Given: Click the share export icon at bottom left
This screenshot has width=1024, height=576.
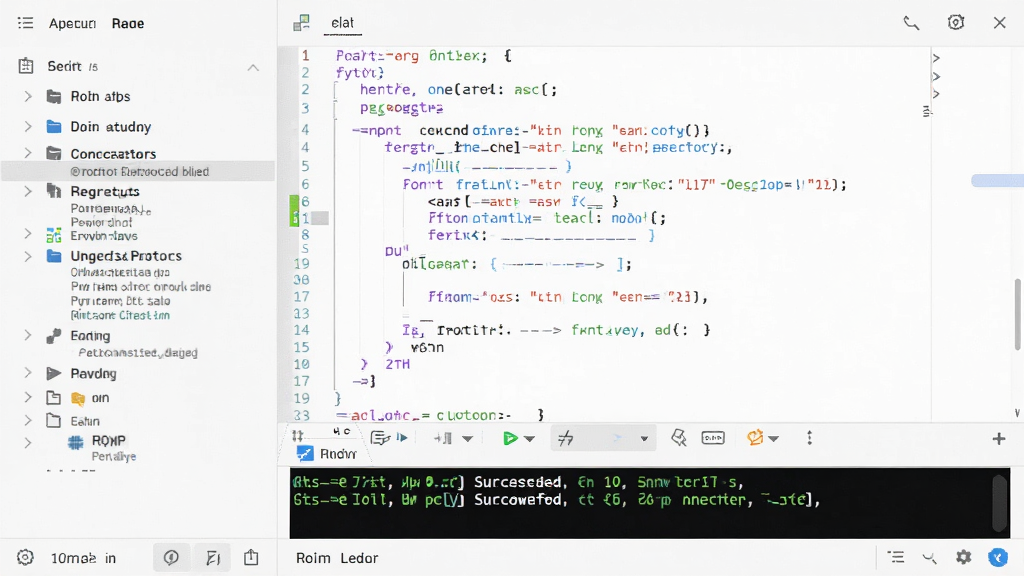Looking at the screenshot, I should point(251,557).
